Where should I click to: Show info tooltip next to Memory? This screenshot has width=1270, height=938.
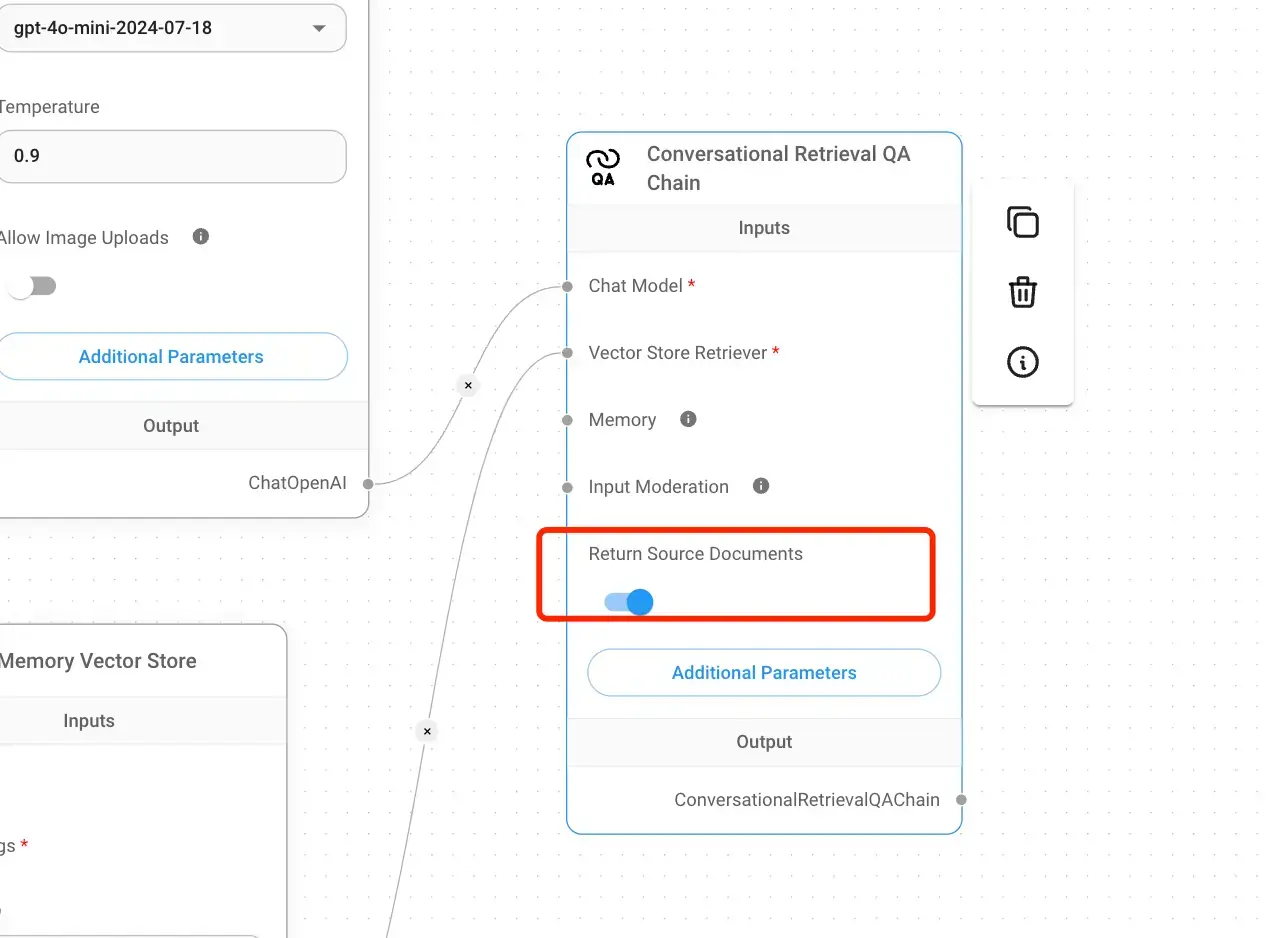pos(688,419)
